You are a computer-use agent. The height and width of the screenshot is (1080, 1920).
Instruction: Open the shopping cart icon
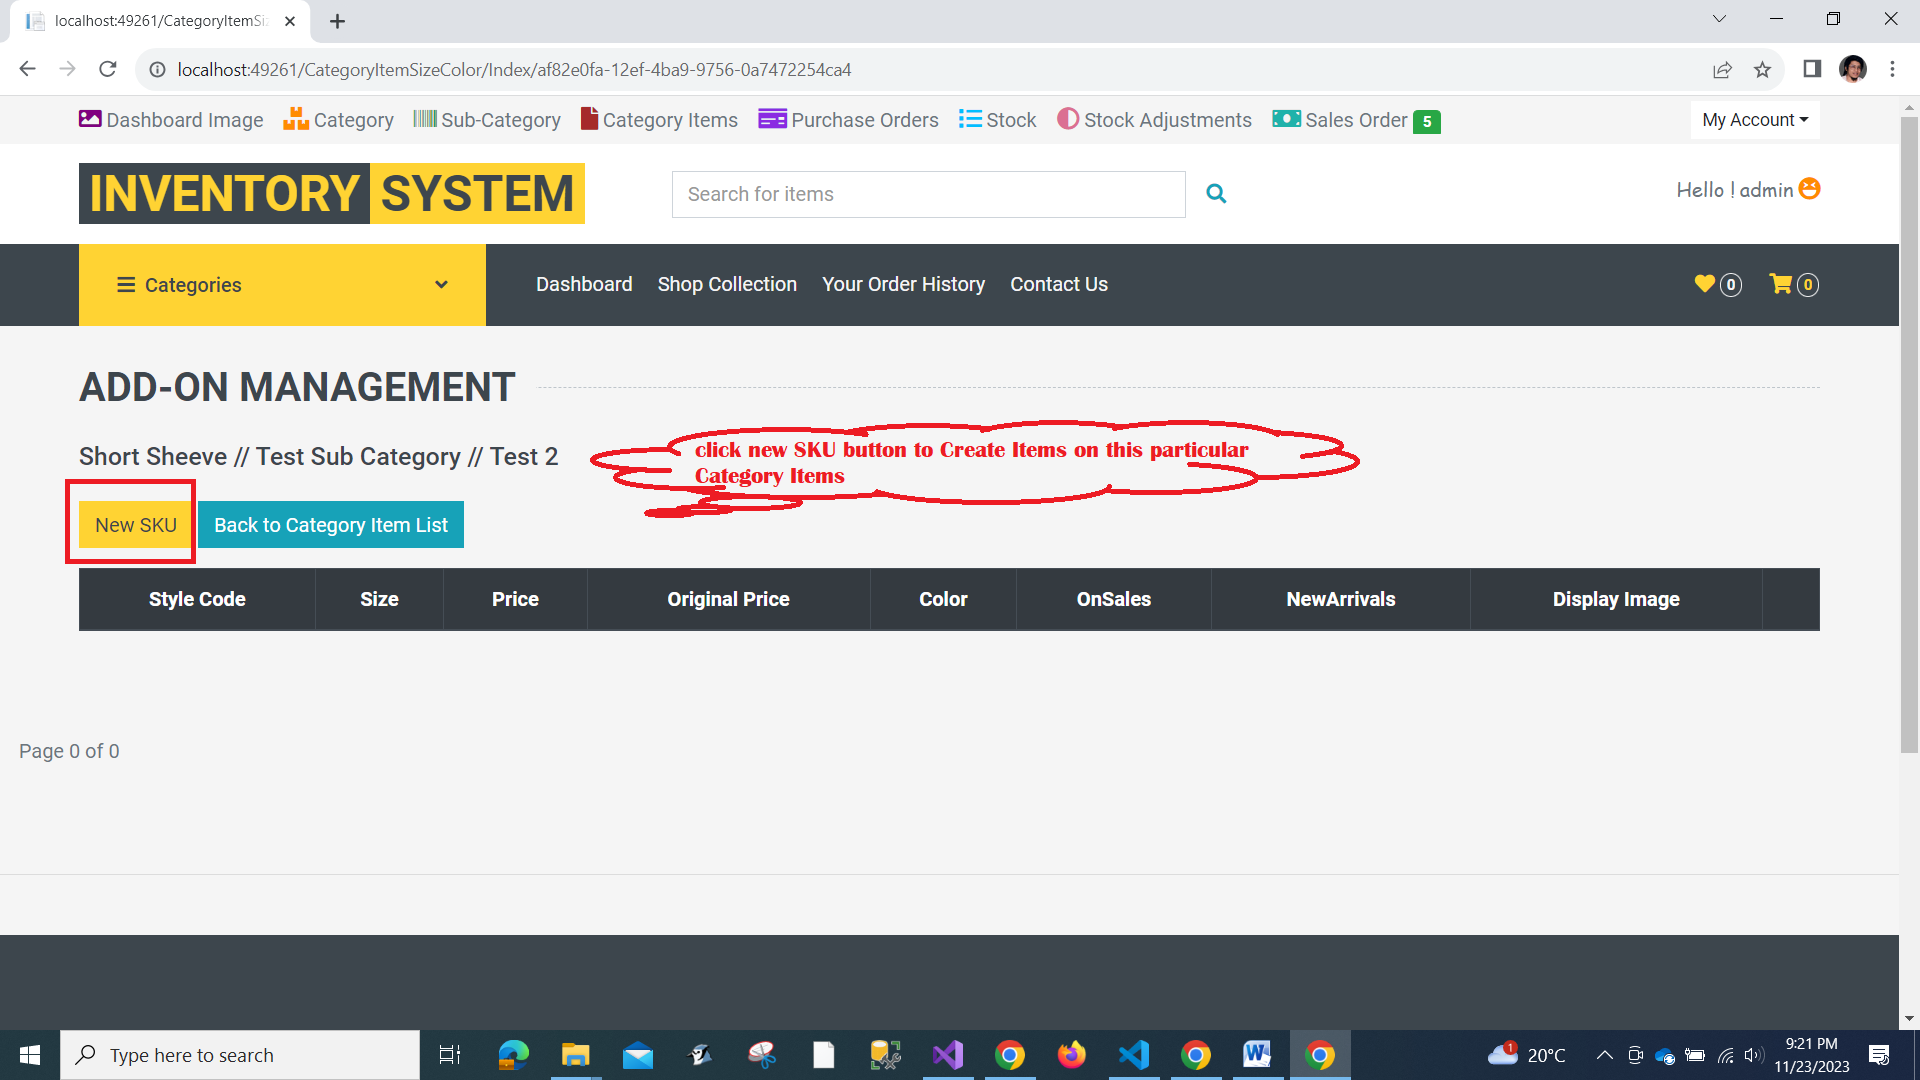click(x=1780, y=284)
